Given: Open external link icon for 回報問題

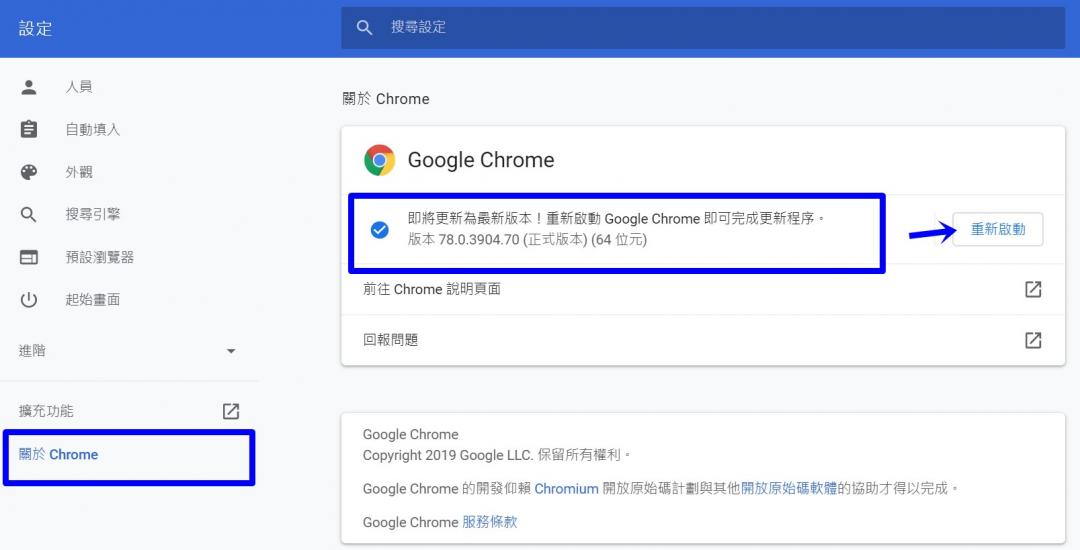Looking at the screenshot, I should (1033, 340).
